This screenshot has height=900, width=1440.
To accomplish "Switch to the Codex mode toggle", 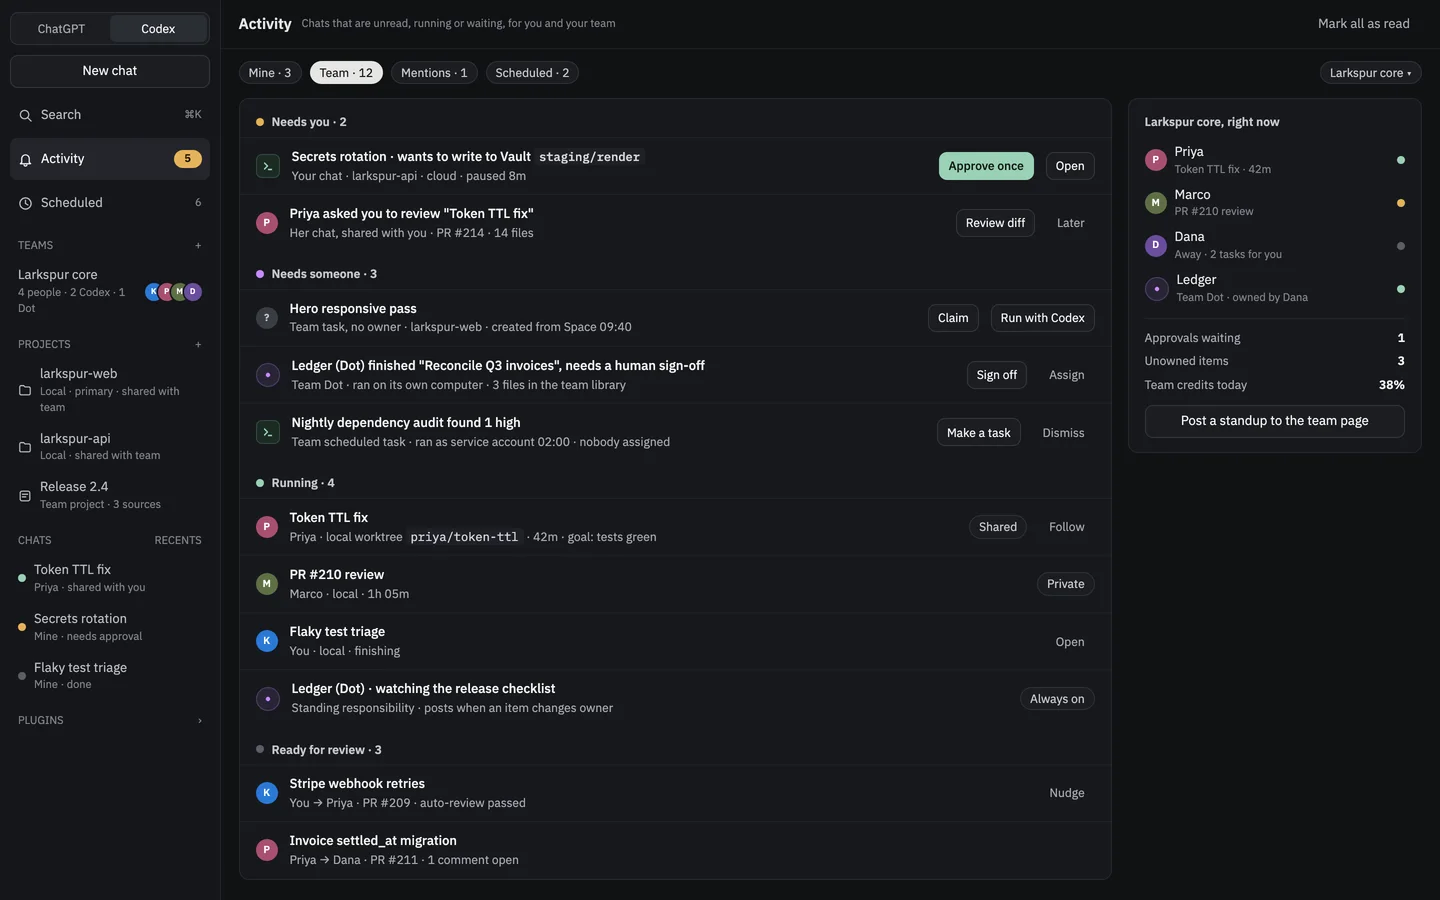I will 158,29.
